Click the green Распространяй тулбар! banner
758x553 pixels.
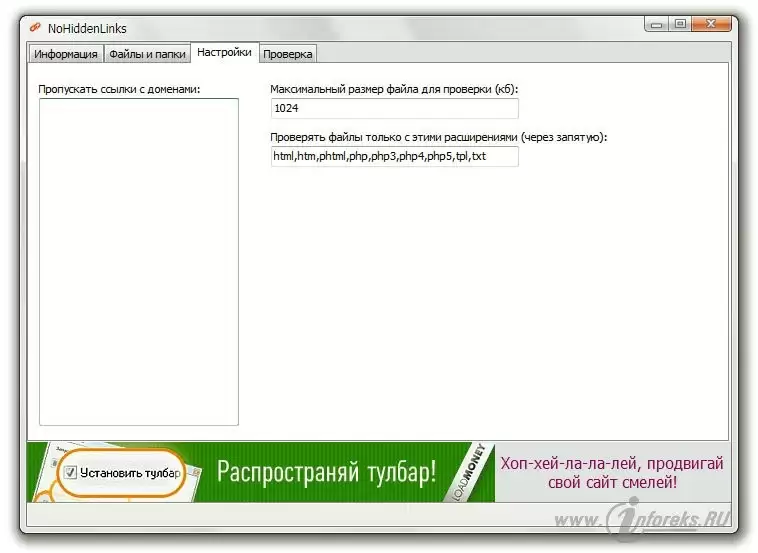coord(326,472)
